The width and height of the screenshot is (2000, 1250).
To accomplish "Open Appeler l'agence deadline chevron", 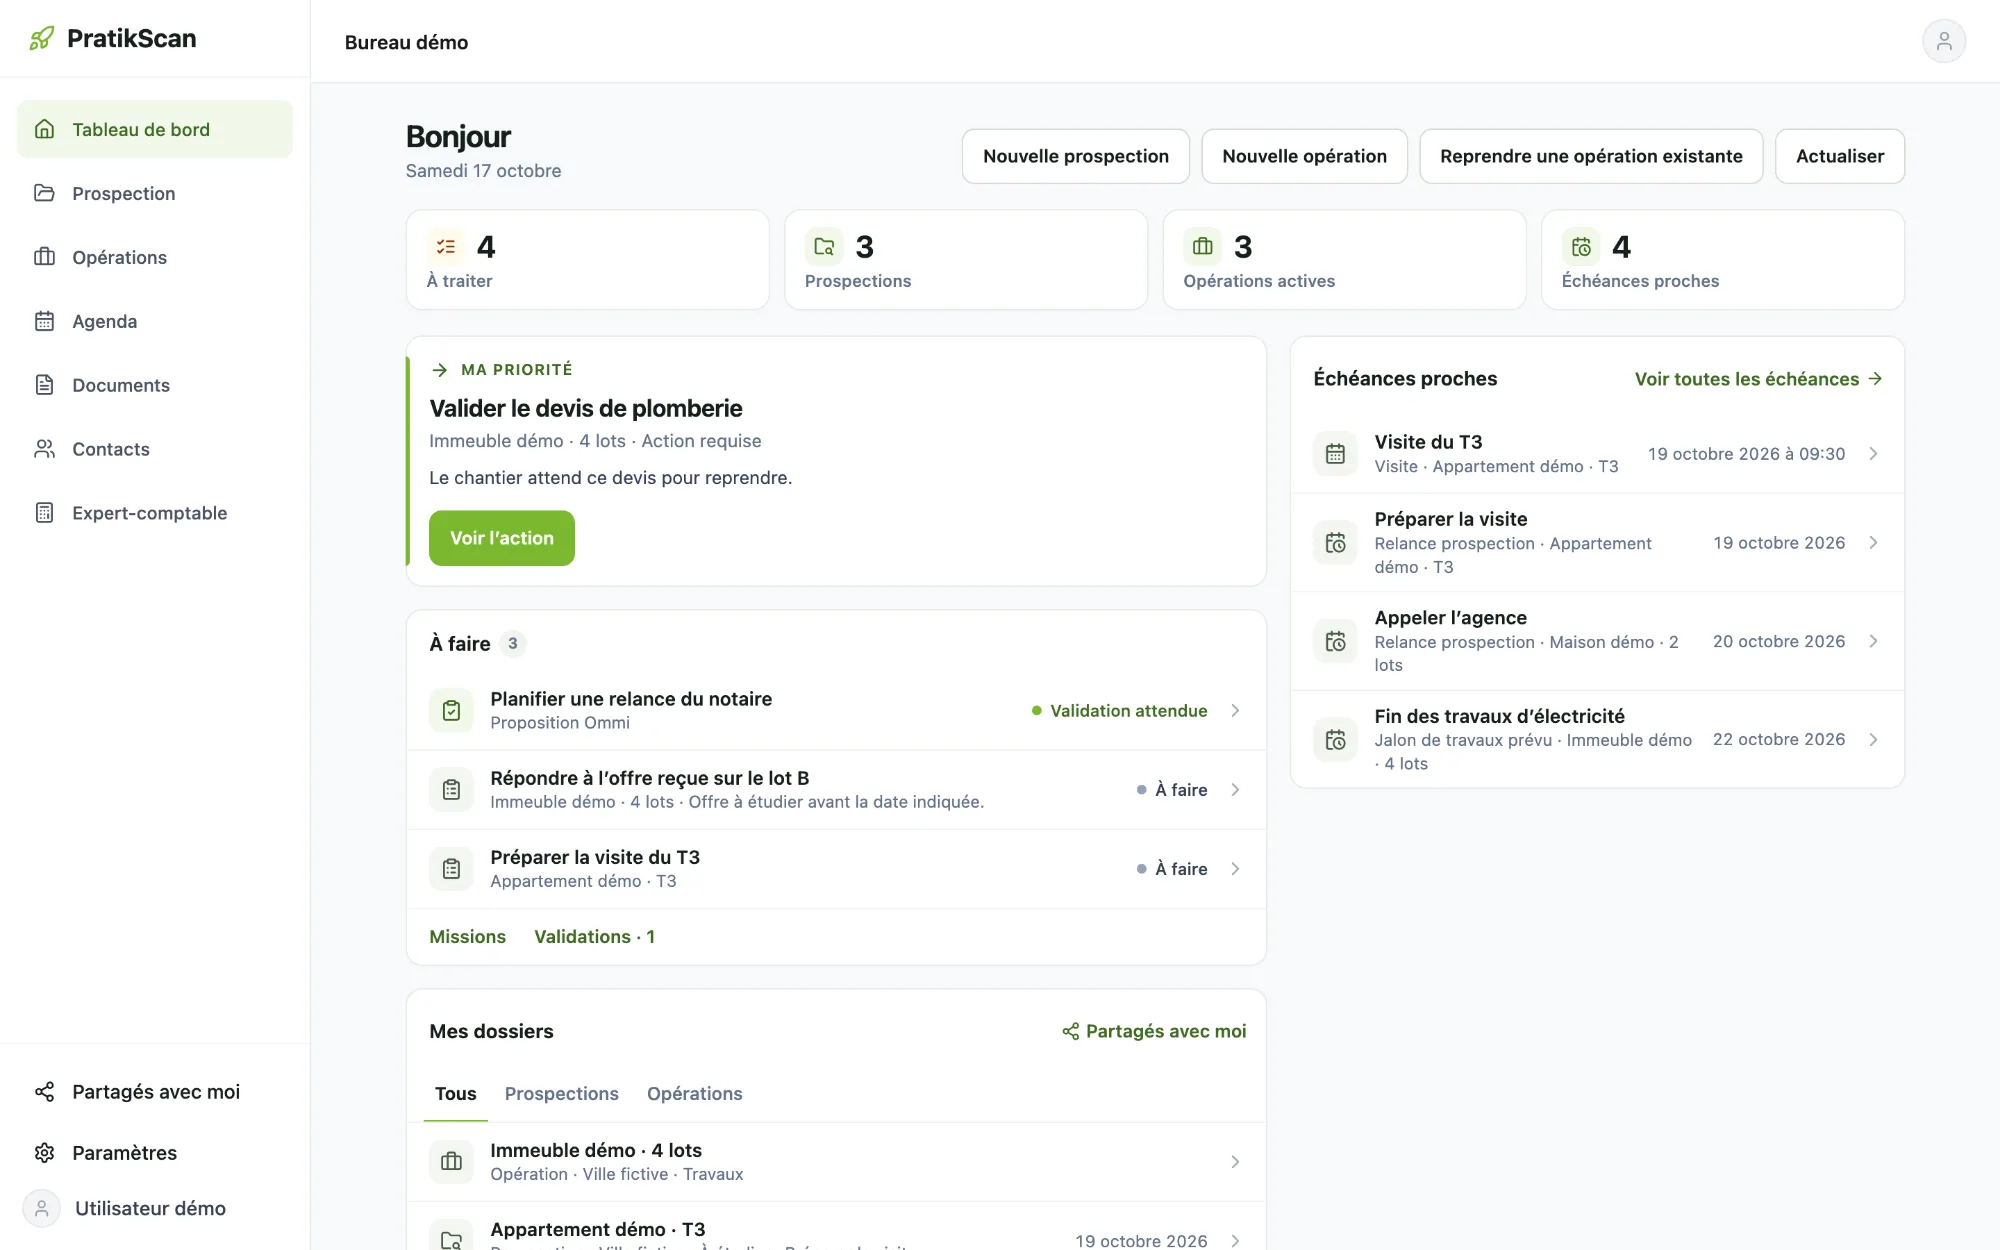I will (1873, 641).
